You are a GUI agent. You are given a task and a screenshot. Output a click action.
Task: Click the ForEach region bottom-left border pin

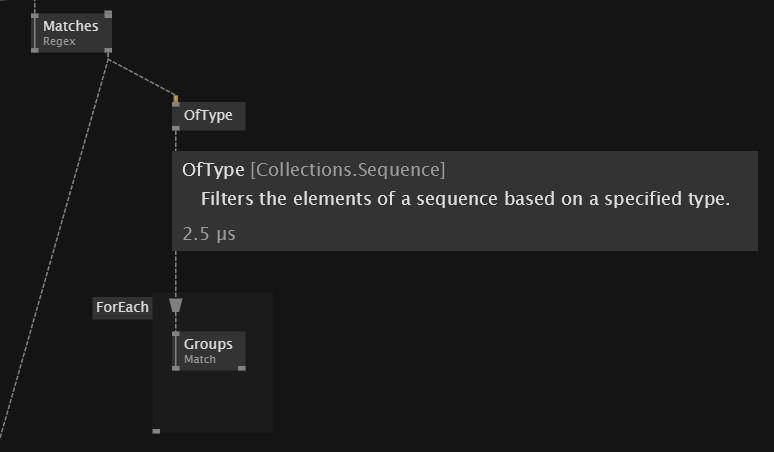tap(156, 431)
